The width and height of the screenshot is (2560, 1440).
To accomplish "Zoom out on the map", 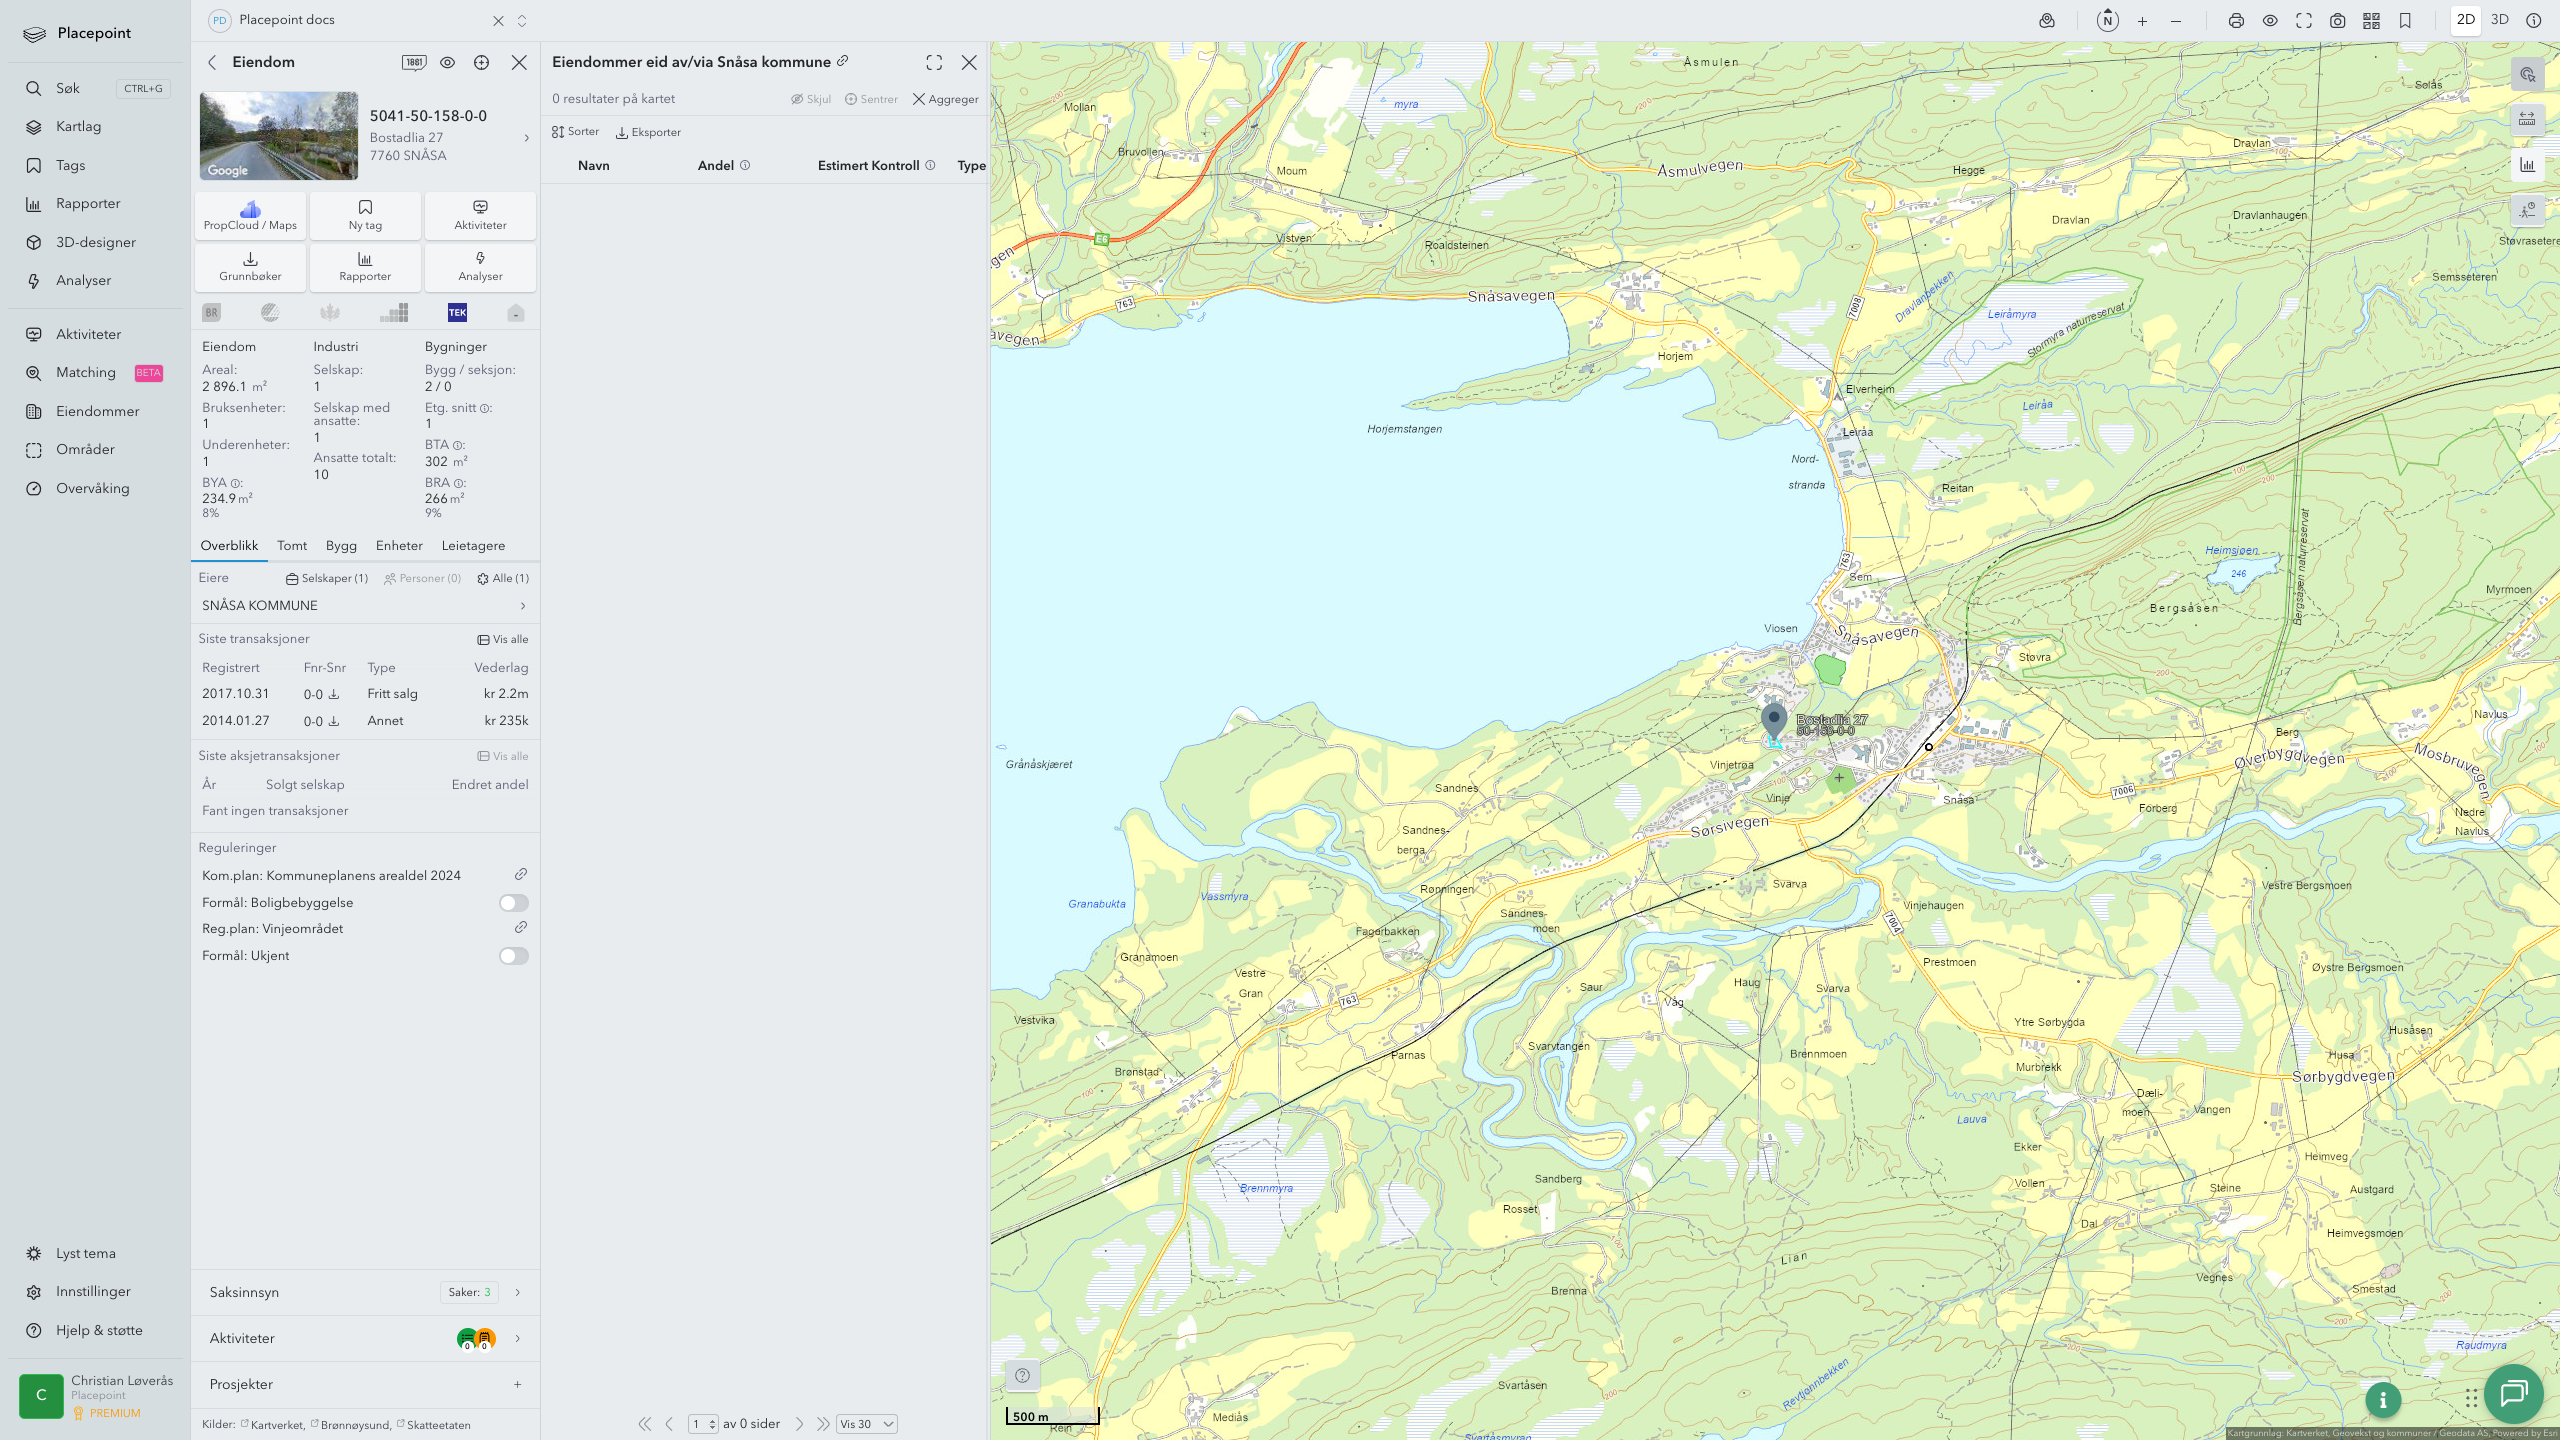I will pos(2176,21).
